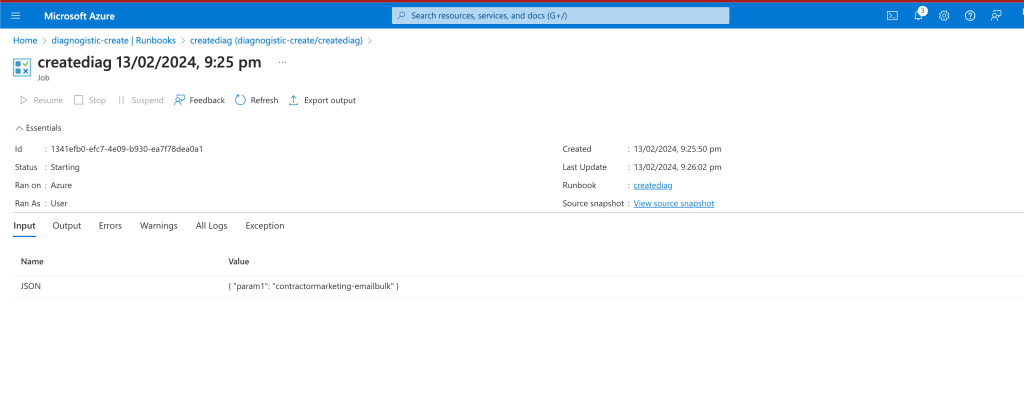The height and width of the screenshot is (408, 1024).
Task: Switch to the Exception tab
Action: [x=265, y=226]
